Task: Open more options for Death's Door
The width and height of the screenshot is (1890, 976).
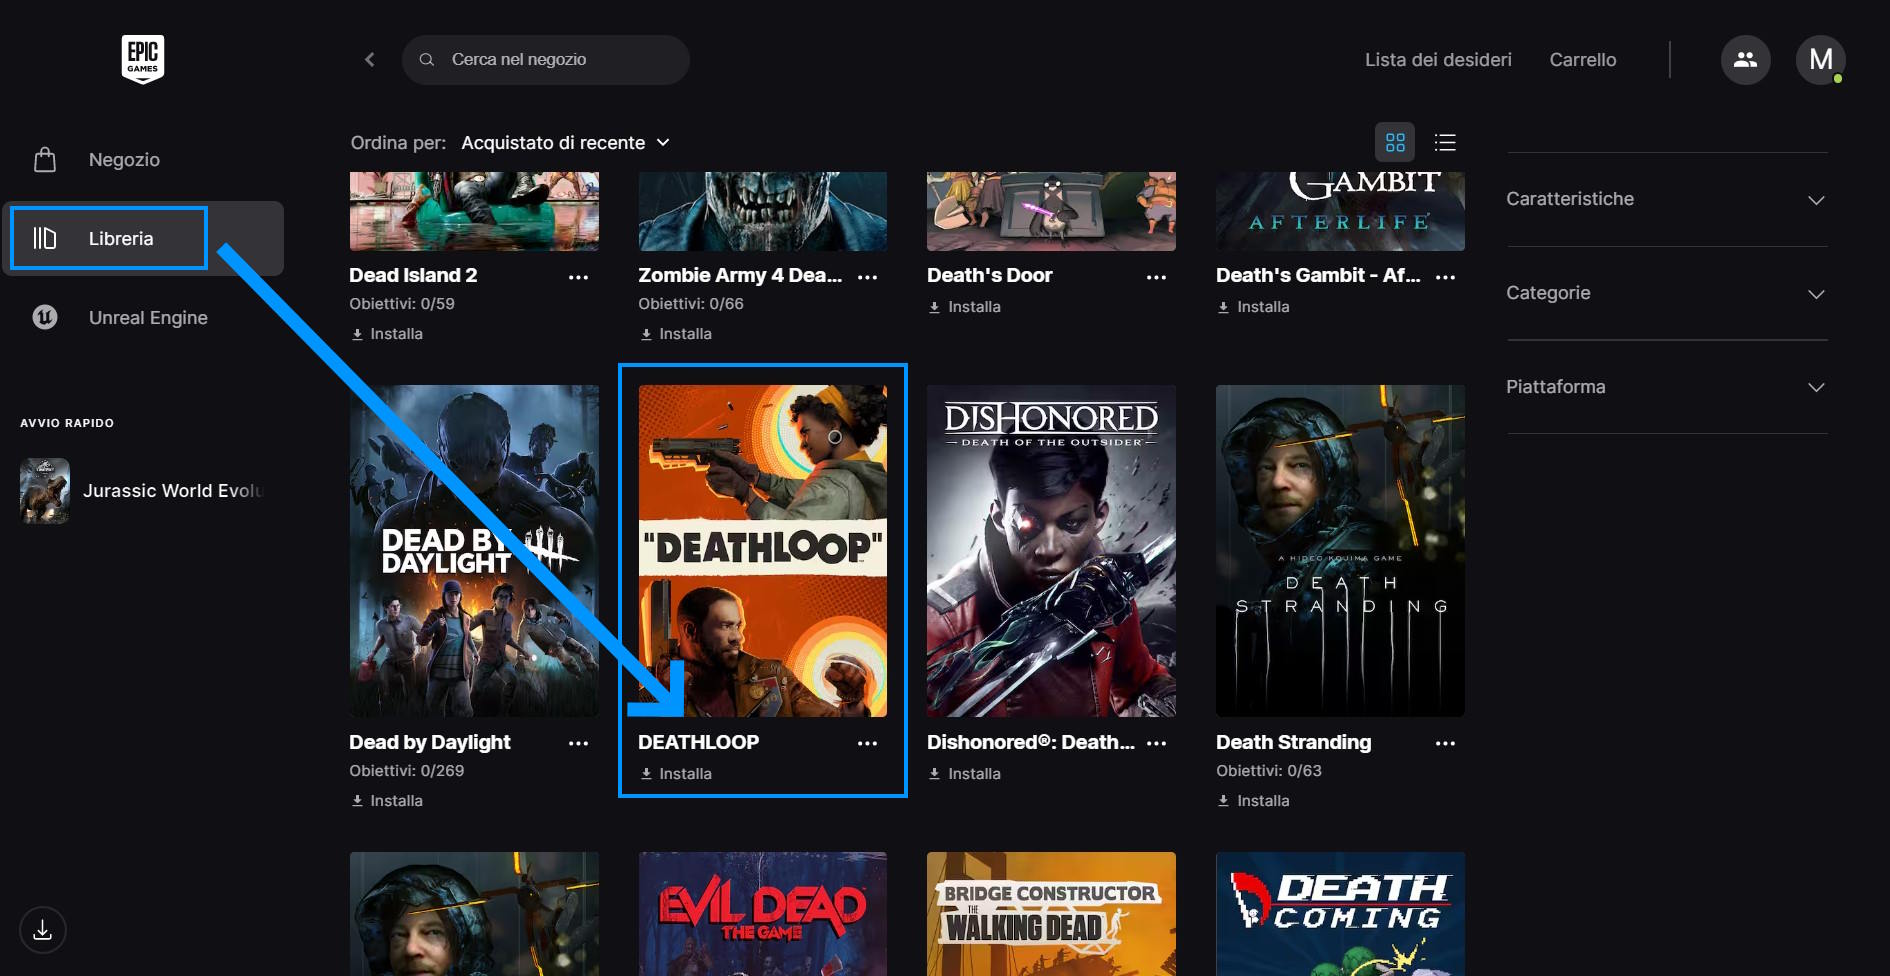Action: [x=1156, y=277]
